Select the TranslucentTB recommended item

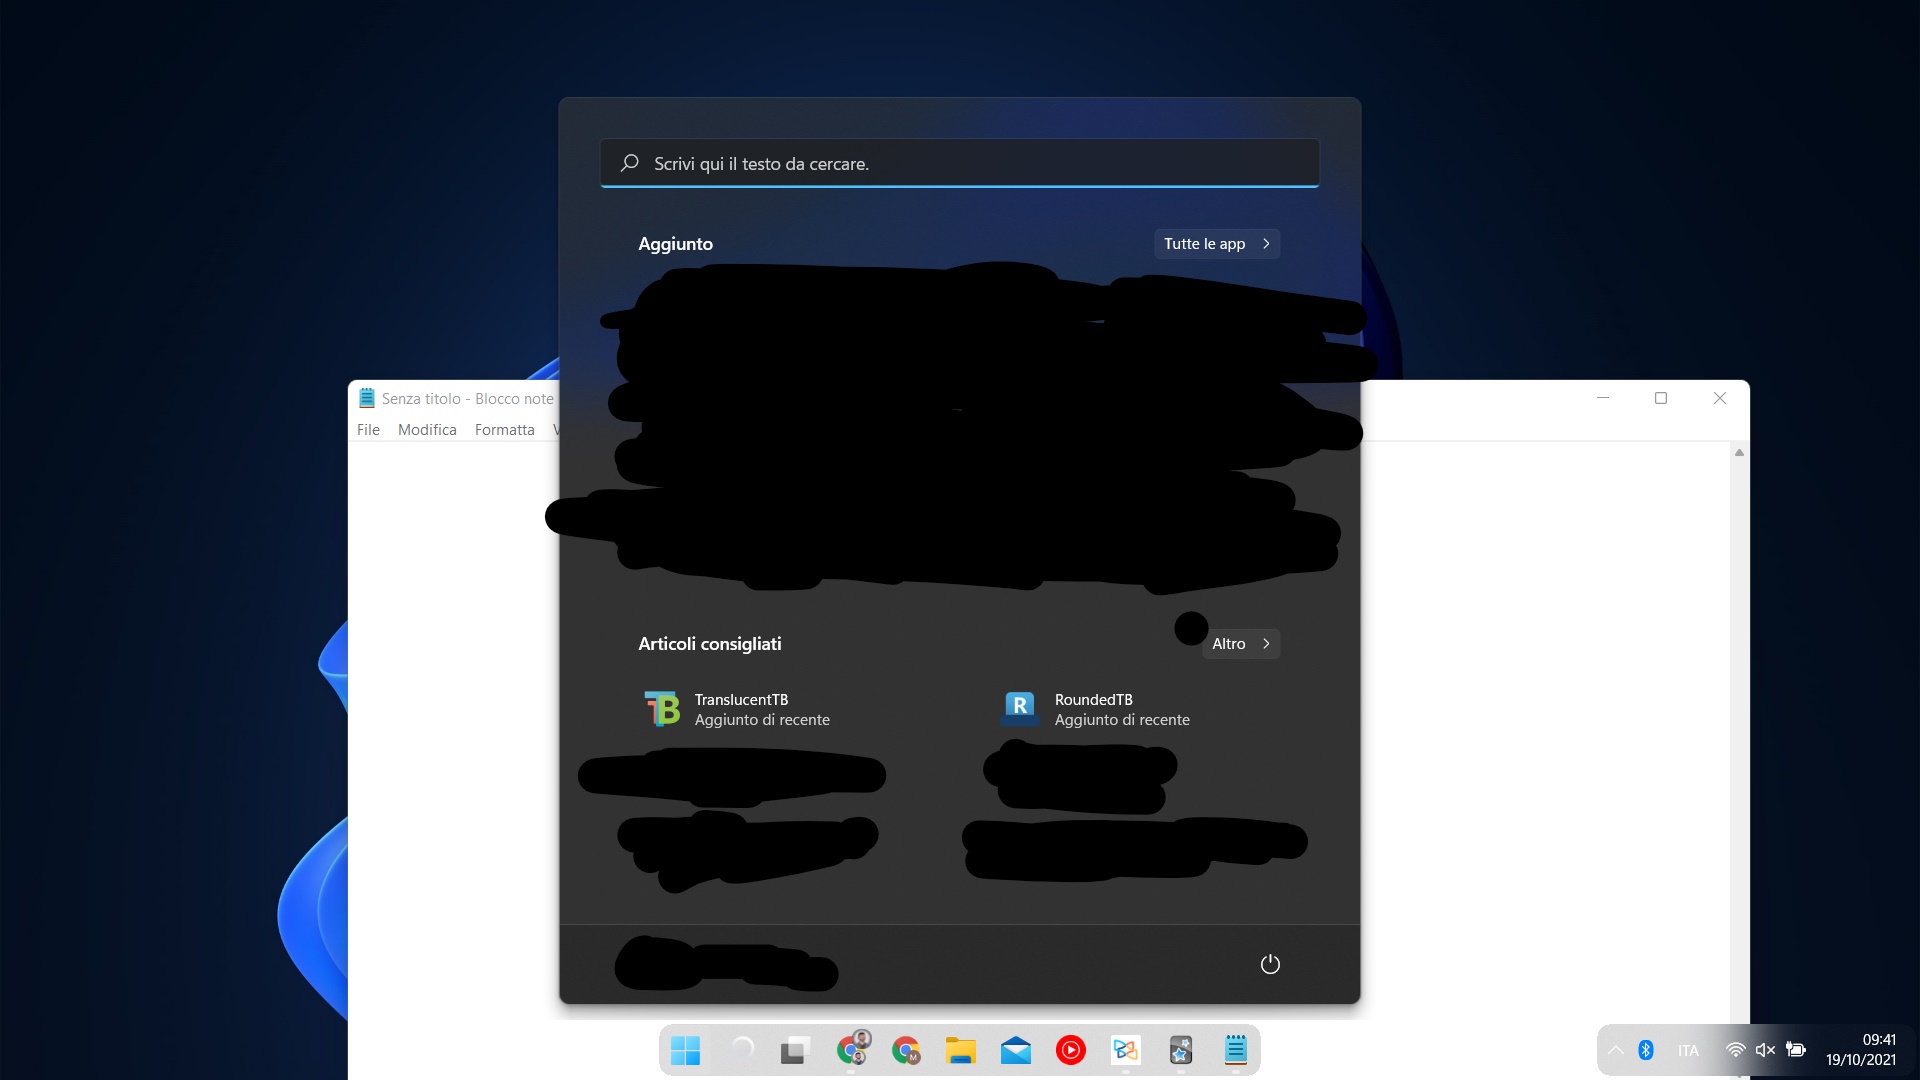741,709
